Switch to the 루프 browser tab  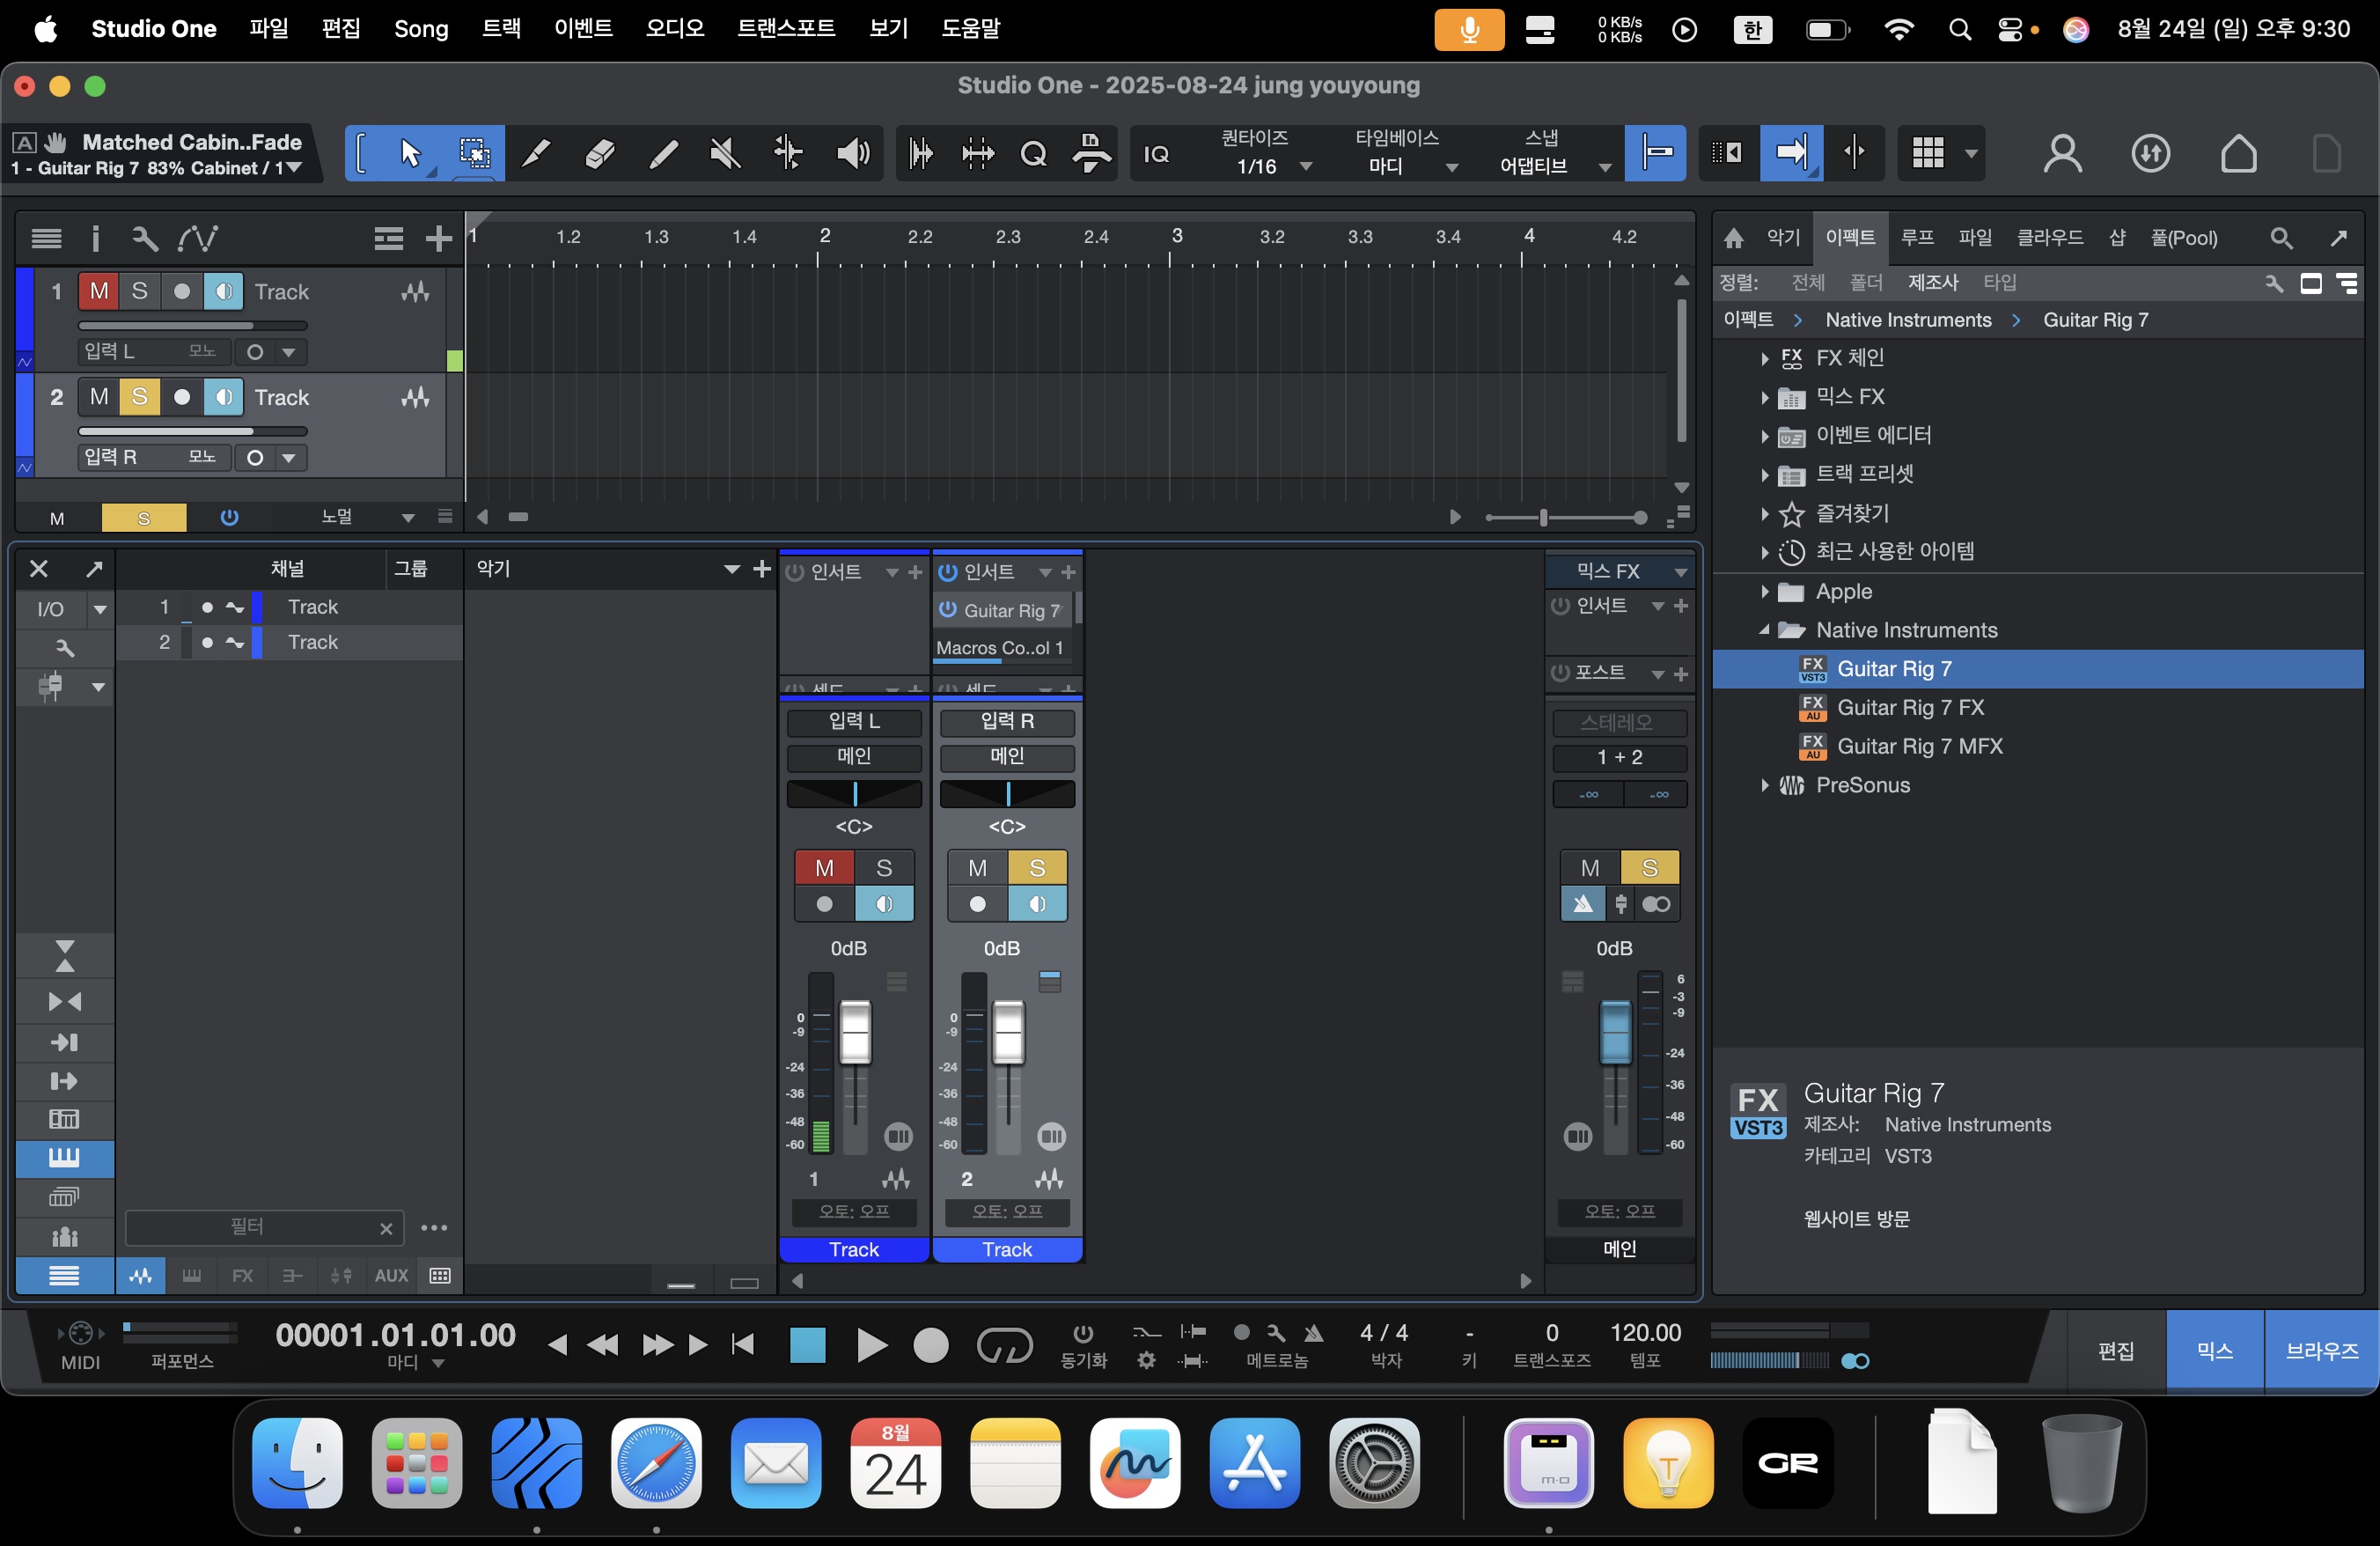[1916, 238]
